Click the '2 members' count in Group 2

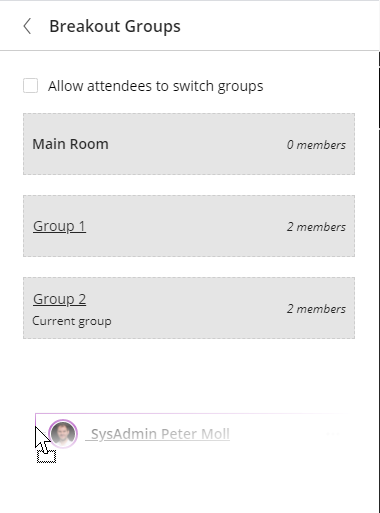point(316,309)
